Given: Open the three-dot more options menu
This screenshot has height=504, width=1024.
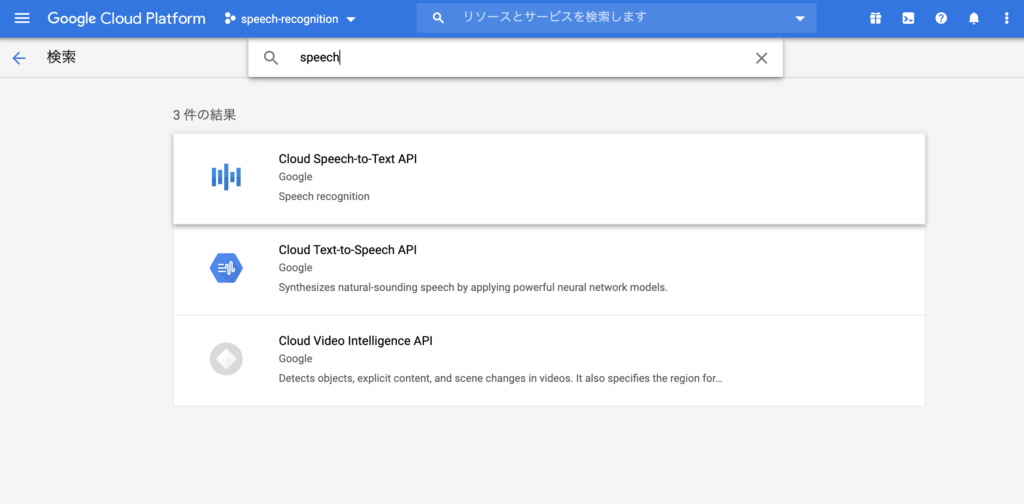Looking at the screenshot, I should point(1006,18).
